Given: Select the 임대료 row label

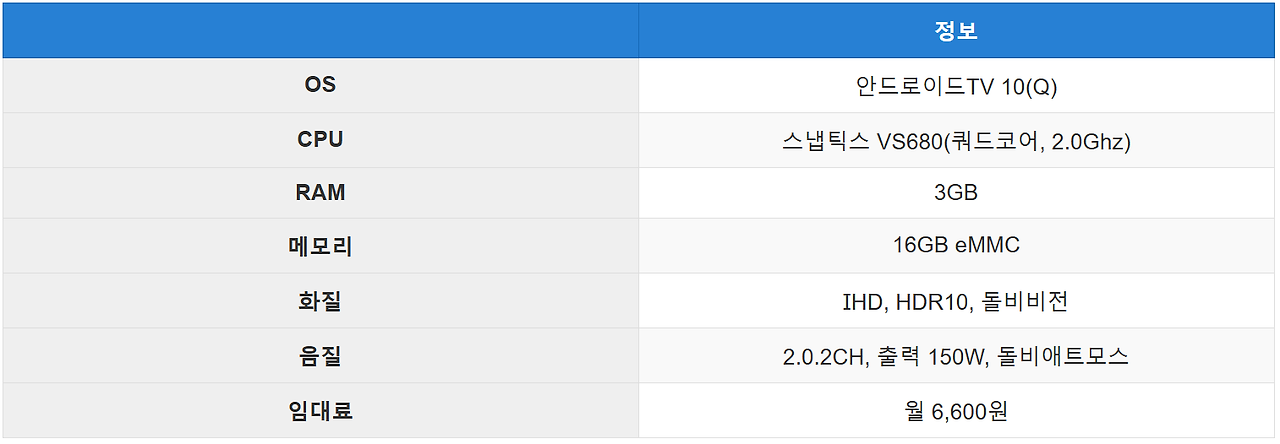Looking at the screenshot, I should tap(320, 410).
